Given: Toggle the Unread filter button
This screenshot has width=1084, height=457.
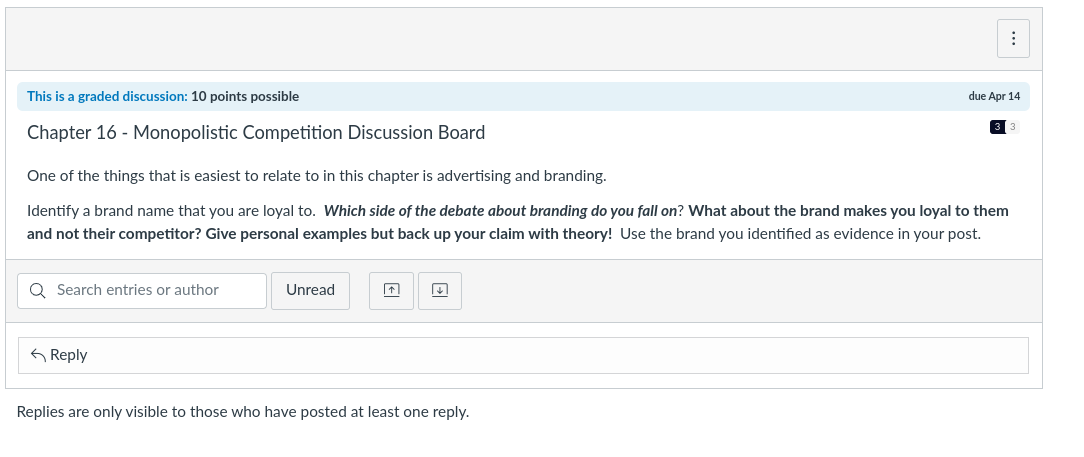Looking at the screenshot, I should click(x=310, y=290).
